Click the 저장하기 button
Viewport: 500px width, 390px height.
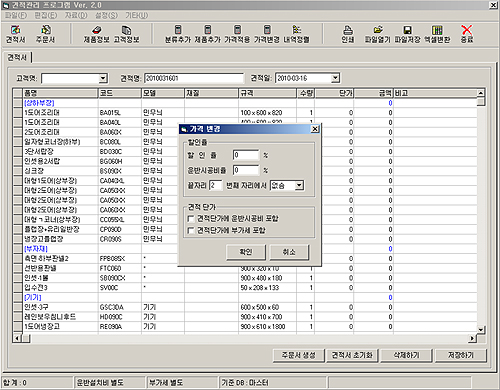coord(461,355)
